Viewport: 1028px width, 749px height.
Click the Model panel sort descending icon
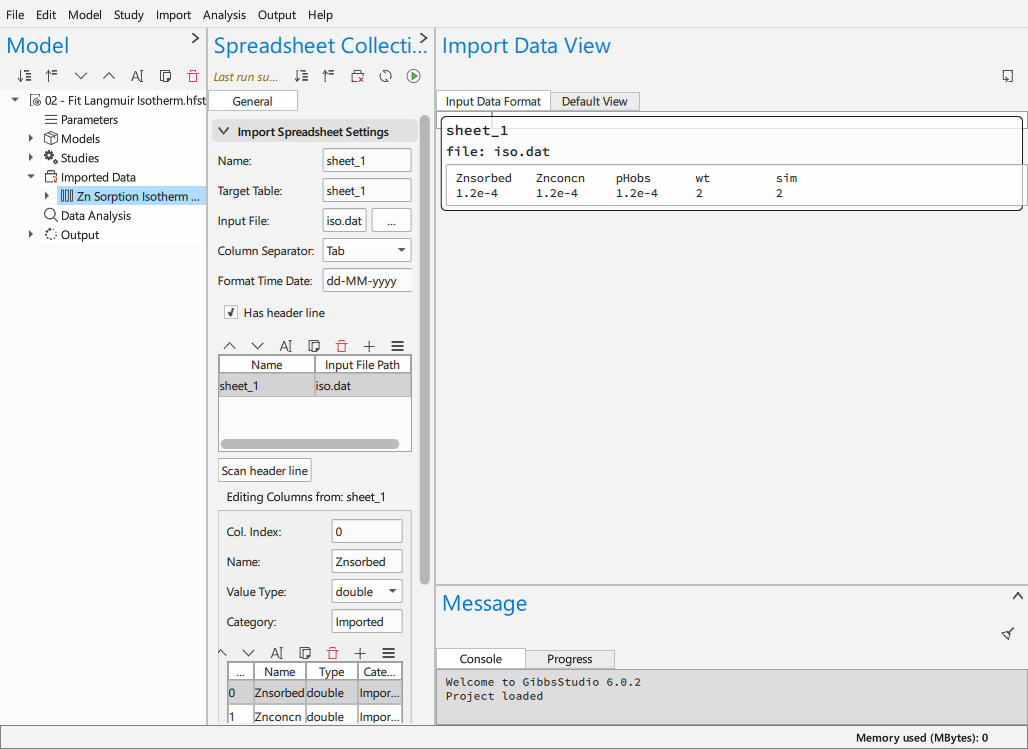coord(24,76)
